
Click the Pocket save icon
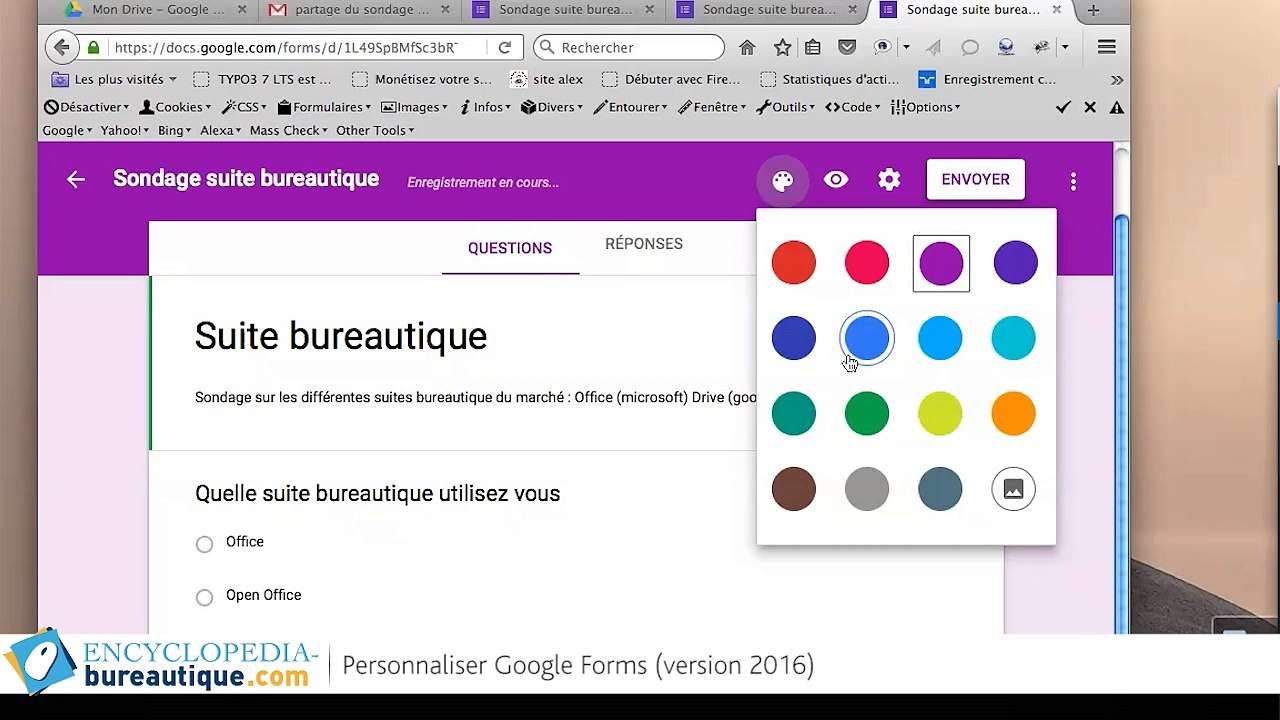tap(847, 47)
